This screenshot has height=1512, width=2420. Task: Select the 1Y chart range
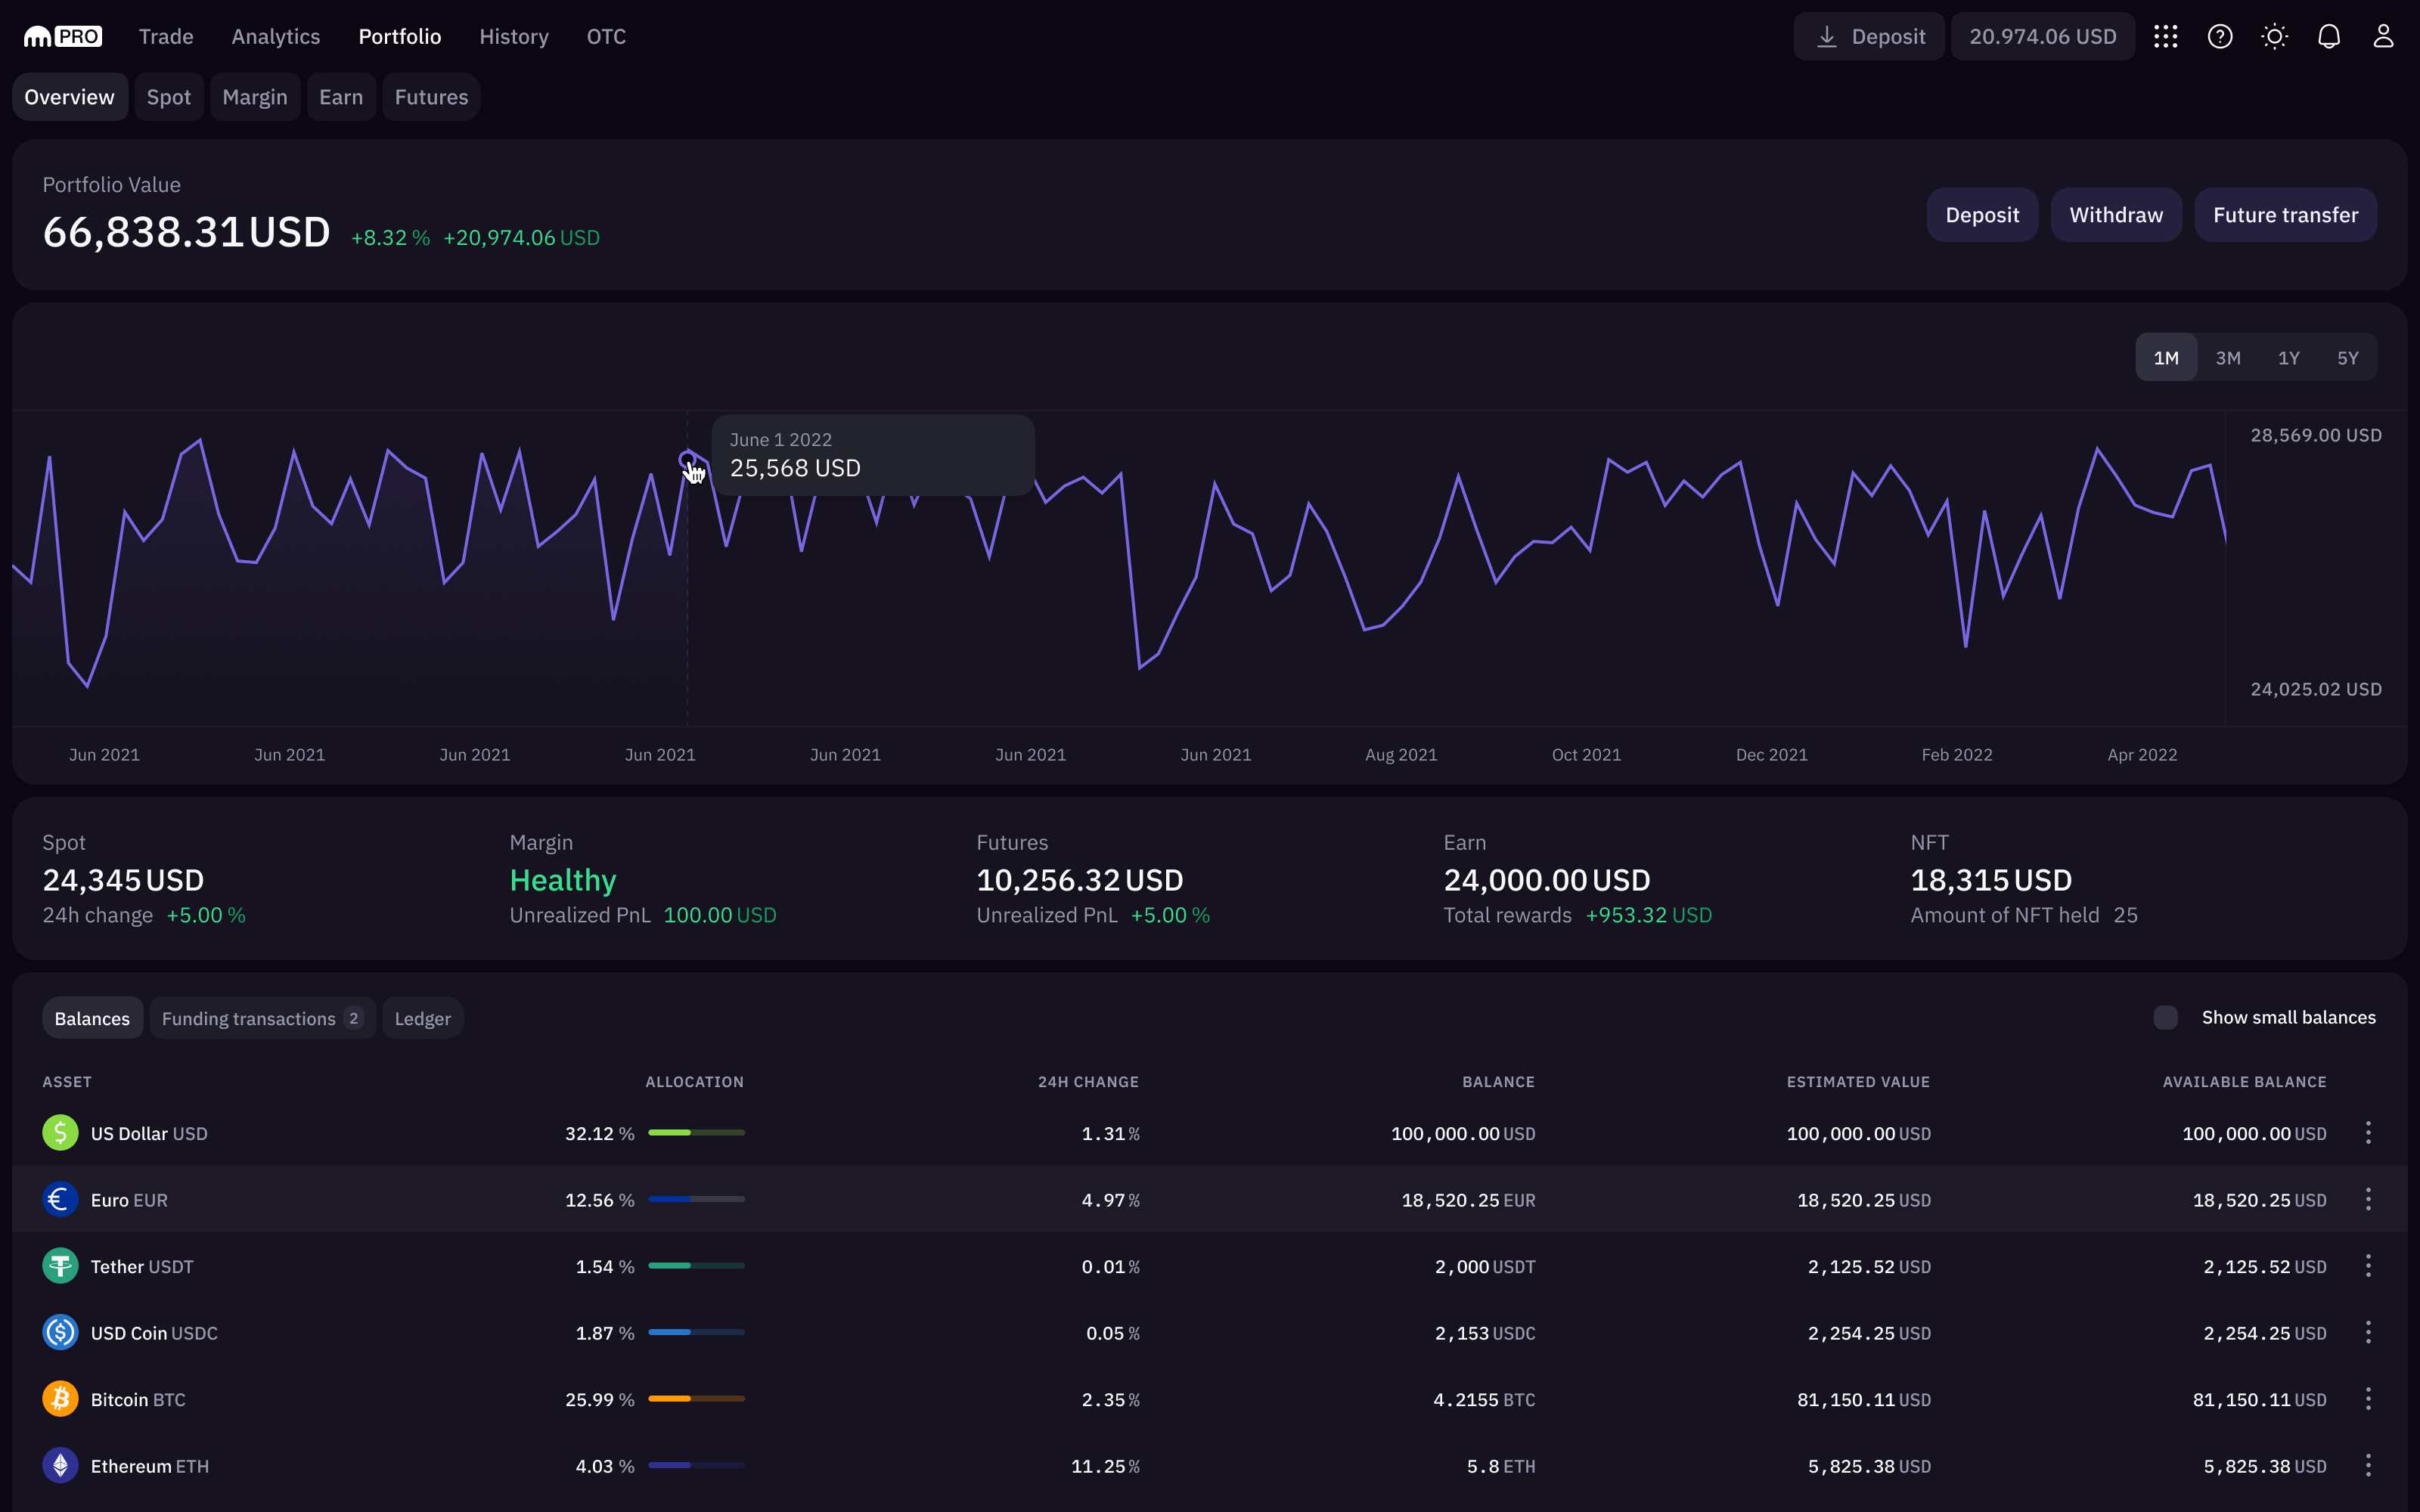[x=2289, y=358]
